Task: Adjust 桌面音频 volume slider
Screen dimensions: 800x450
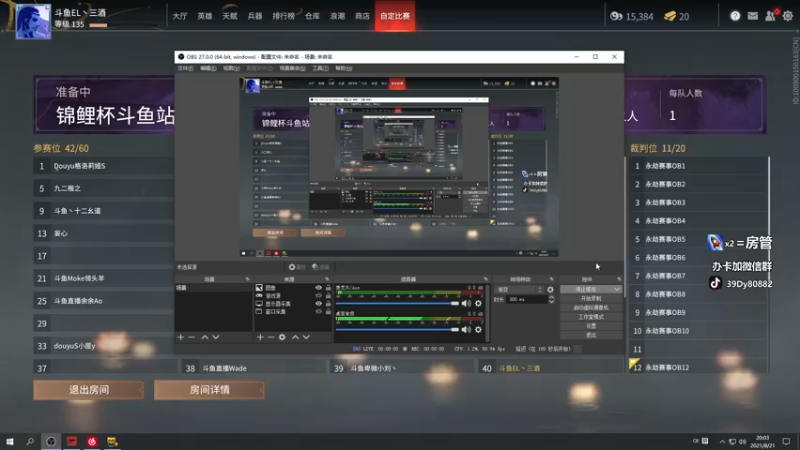Action: [x=397, y=330]
